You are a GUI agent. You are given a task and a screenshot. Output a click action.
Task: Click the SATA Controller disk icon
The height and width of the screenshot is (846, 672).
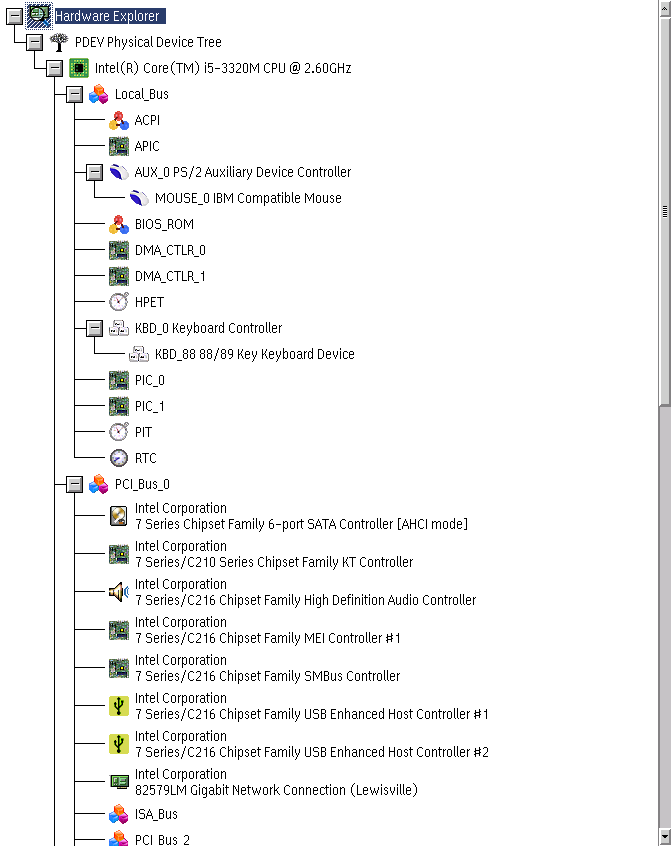tap(119, 516)
